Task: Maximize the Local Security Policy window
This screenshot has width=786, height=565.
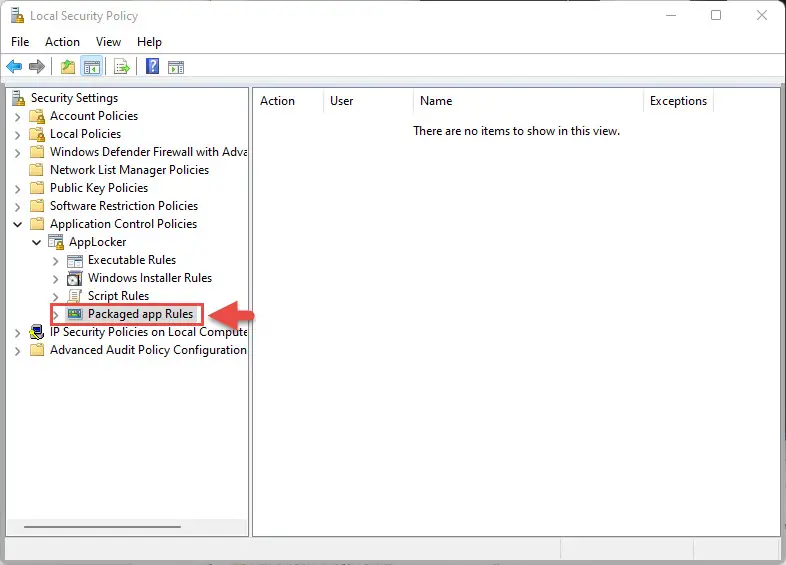Action: coord(716,16)
